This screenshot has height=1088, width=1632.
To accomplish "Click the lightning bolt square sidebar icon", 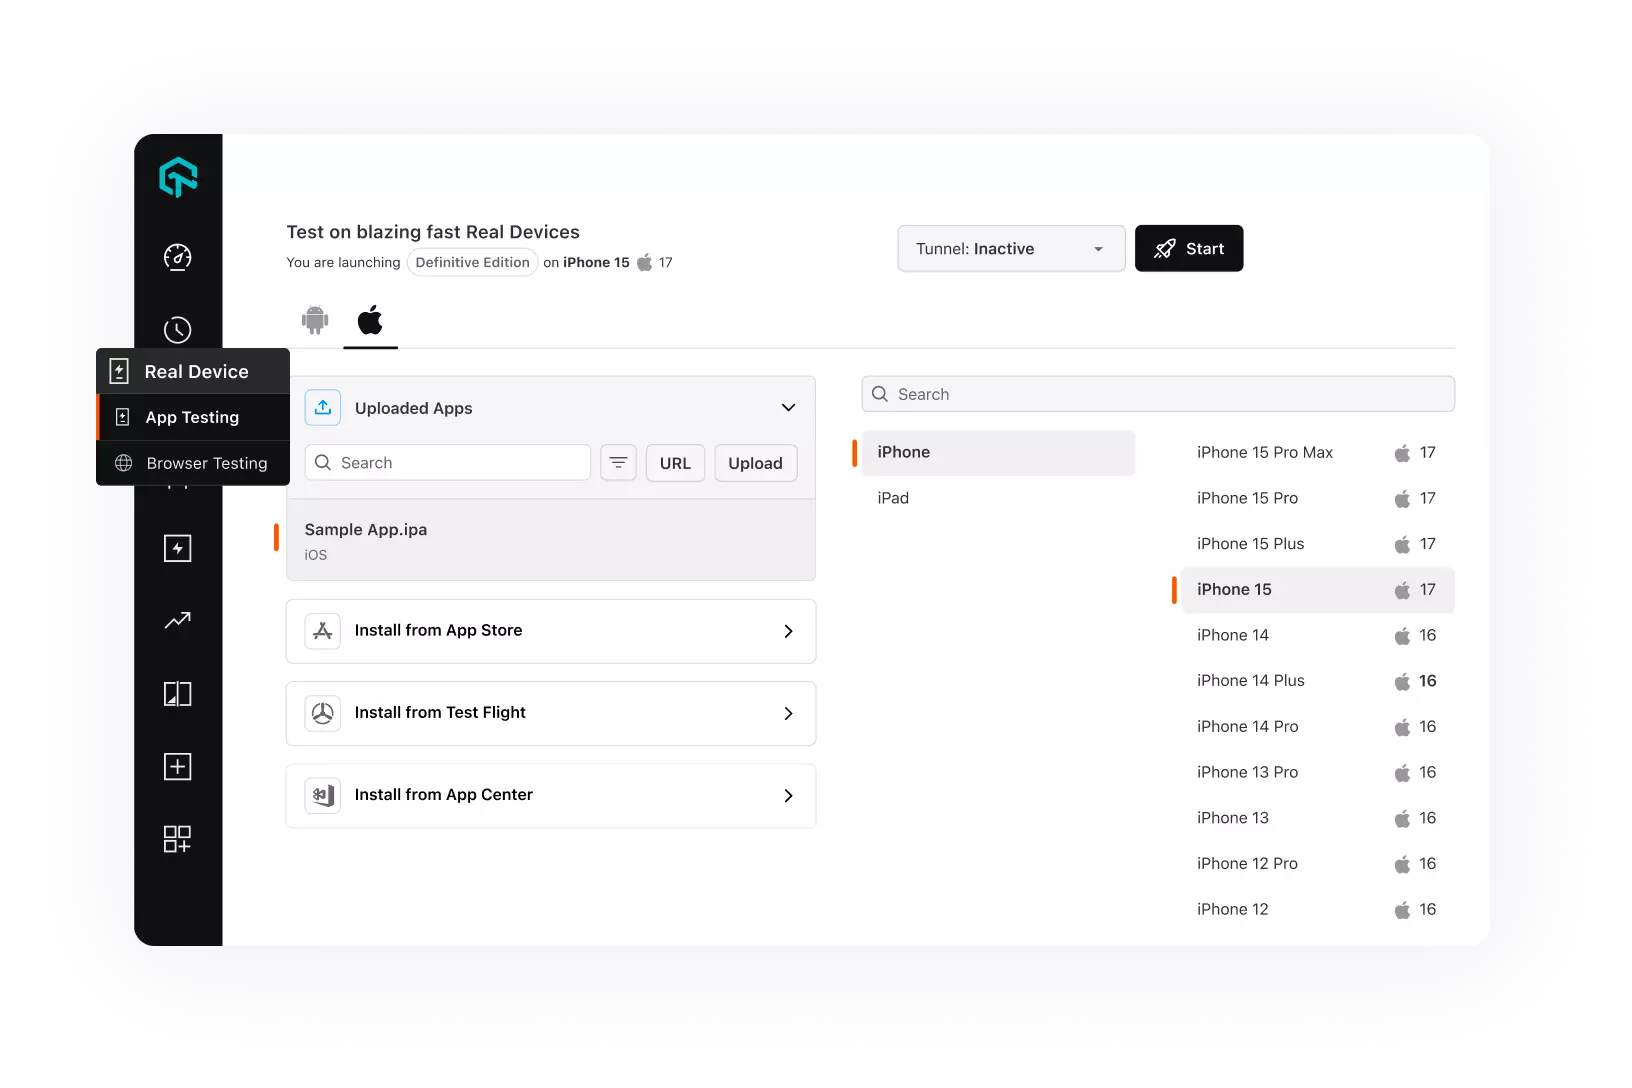I will pyautogui.click(x=178, y=548).
